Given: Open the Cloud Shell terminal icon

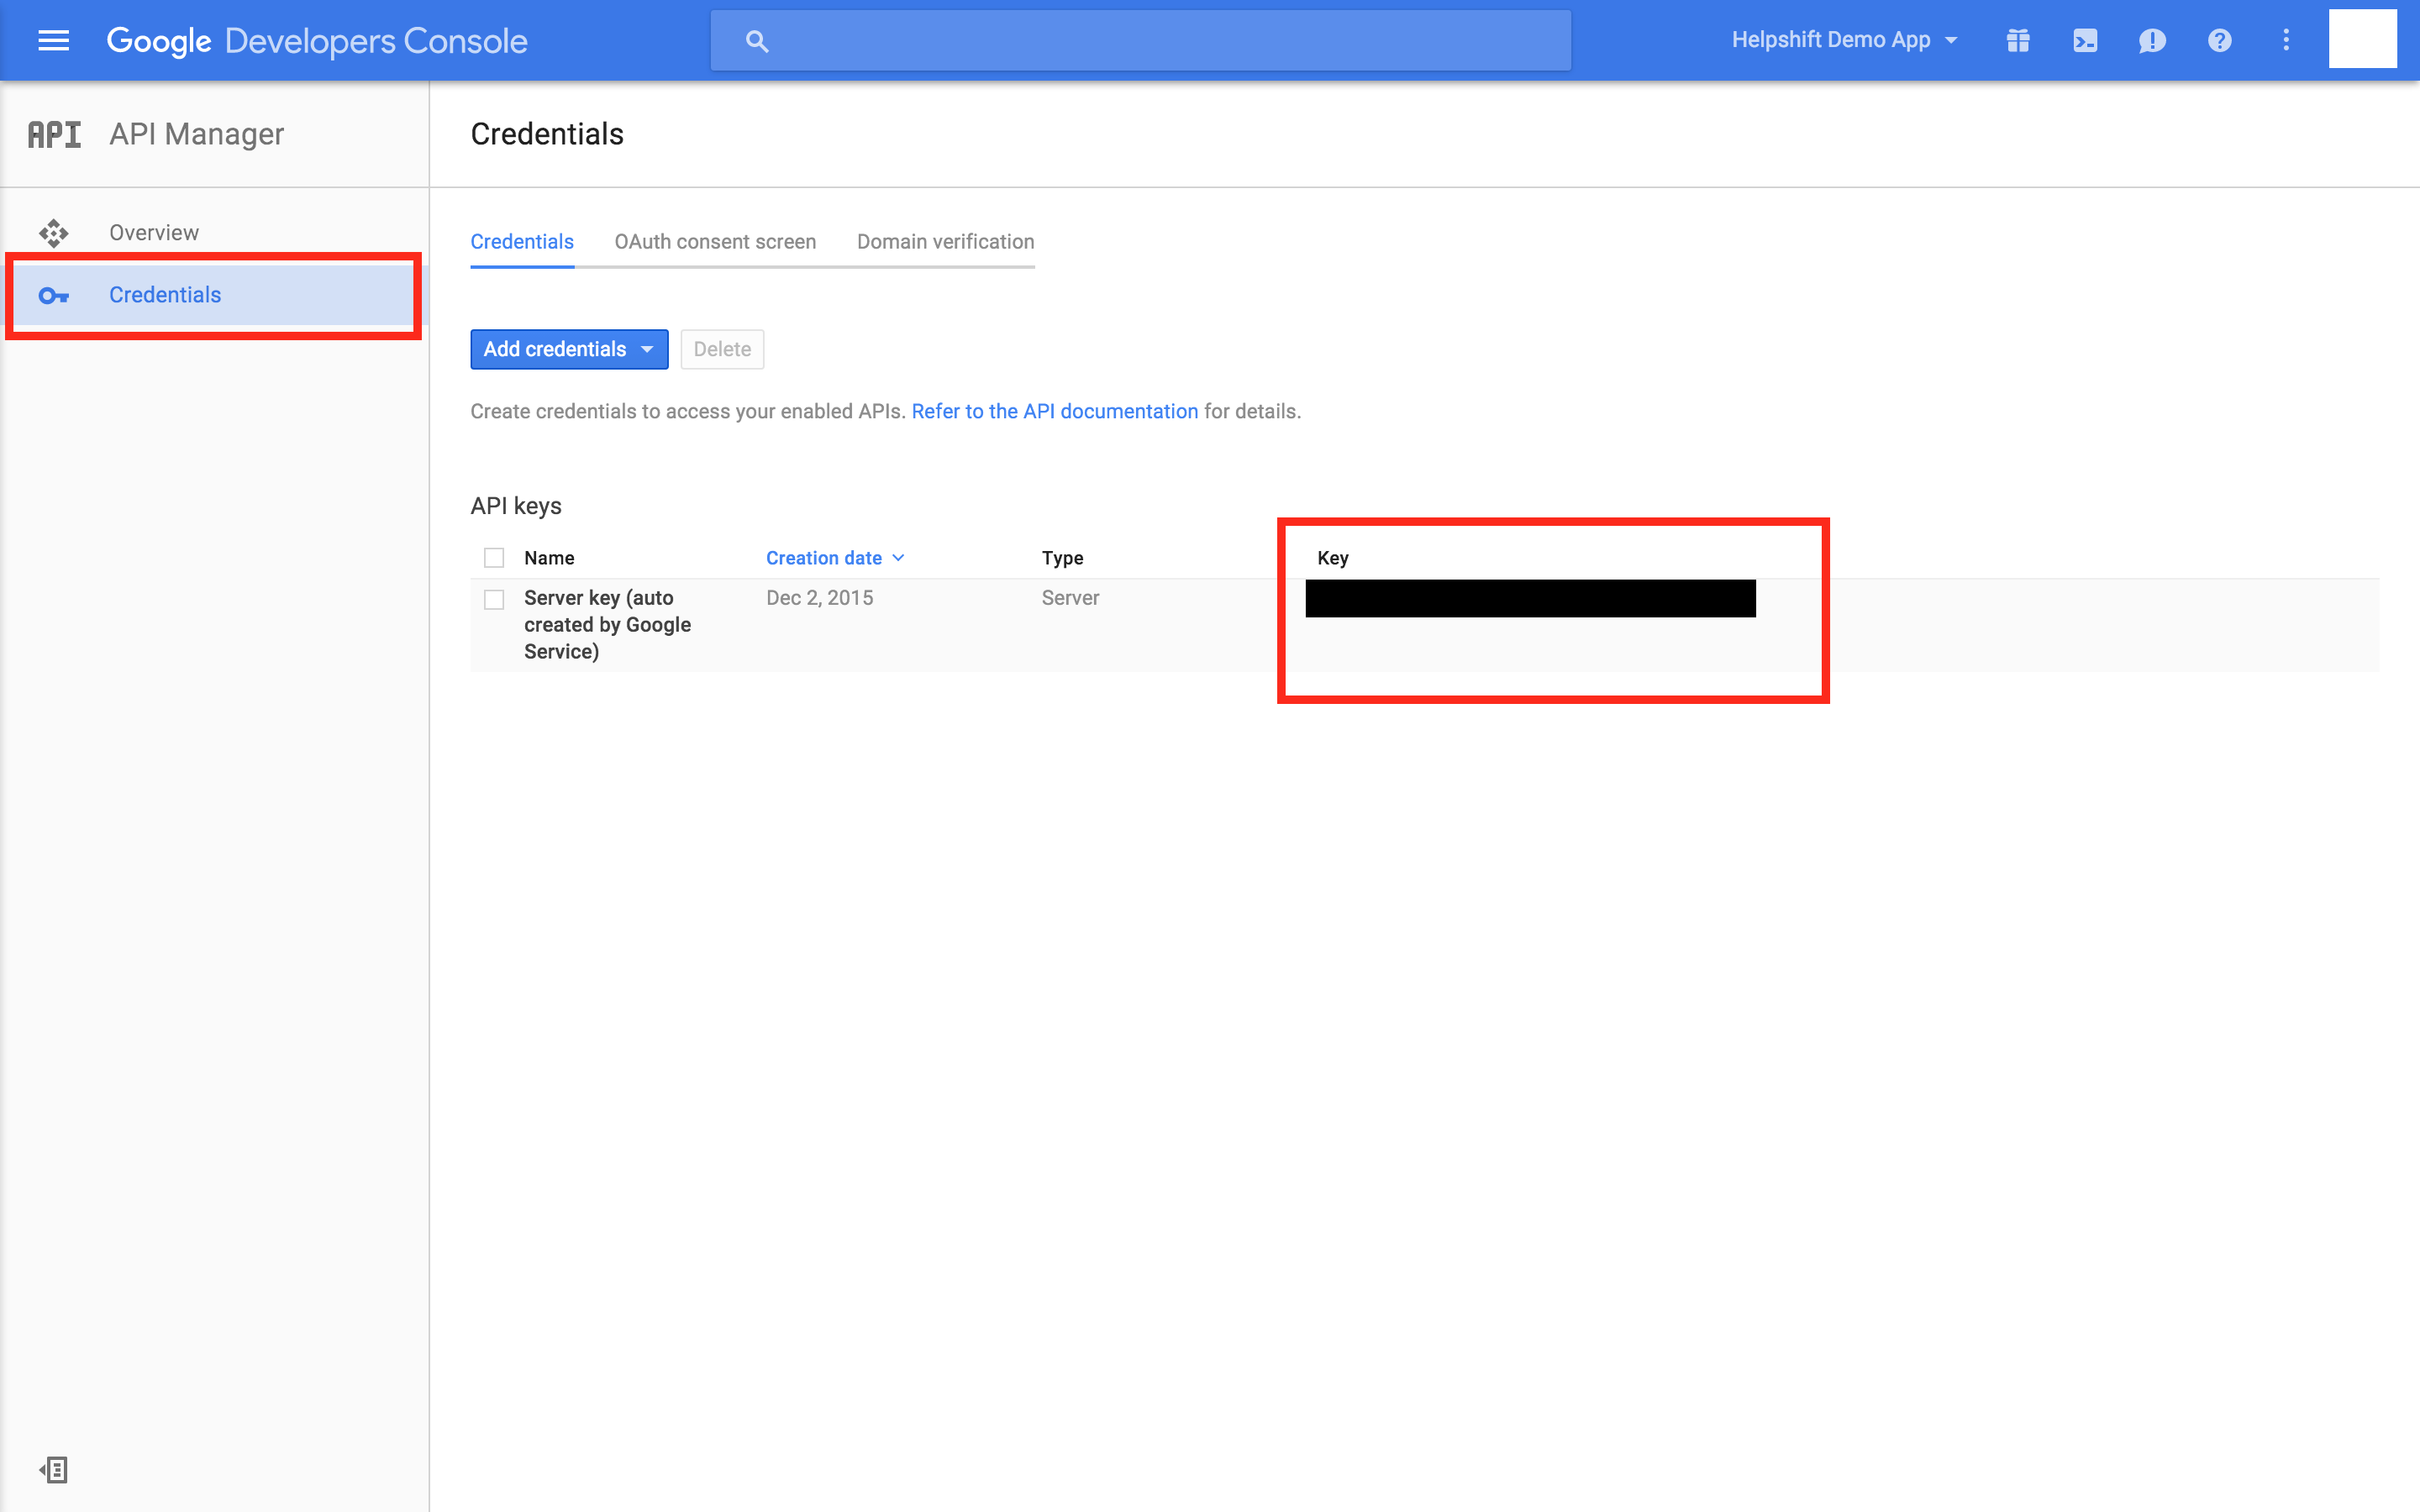Looking at the screenshot, I should tap(2085, 40).
